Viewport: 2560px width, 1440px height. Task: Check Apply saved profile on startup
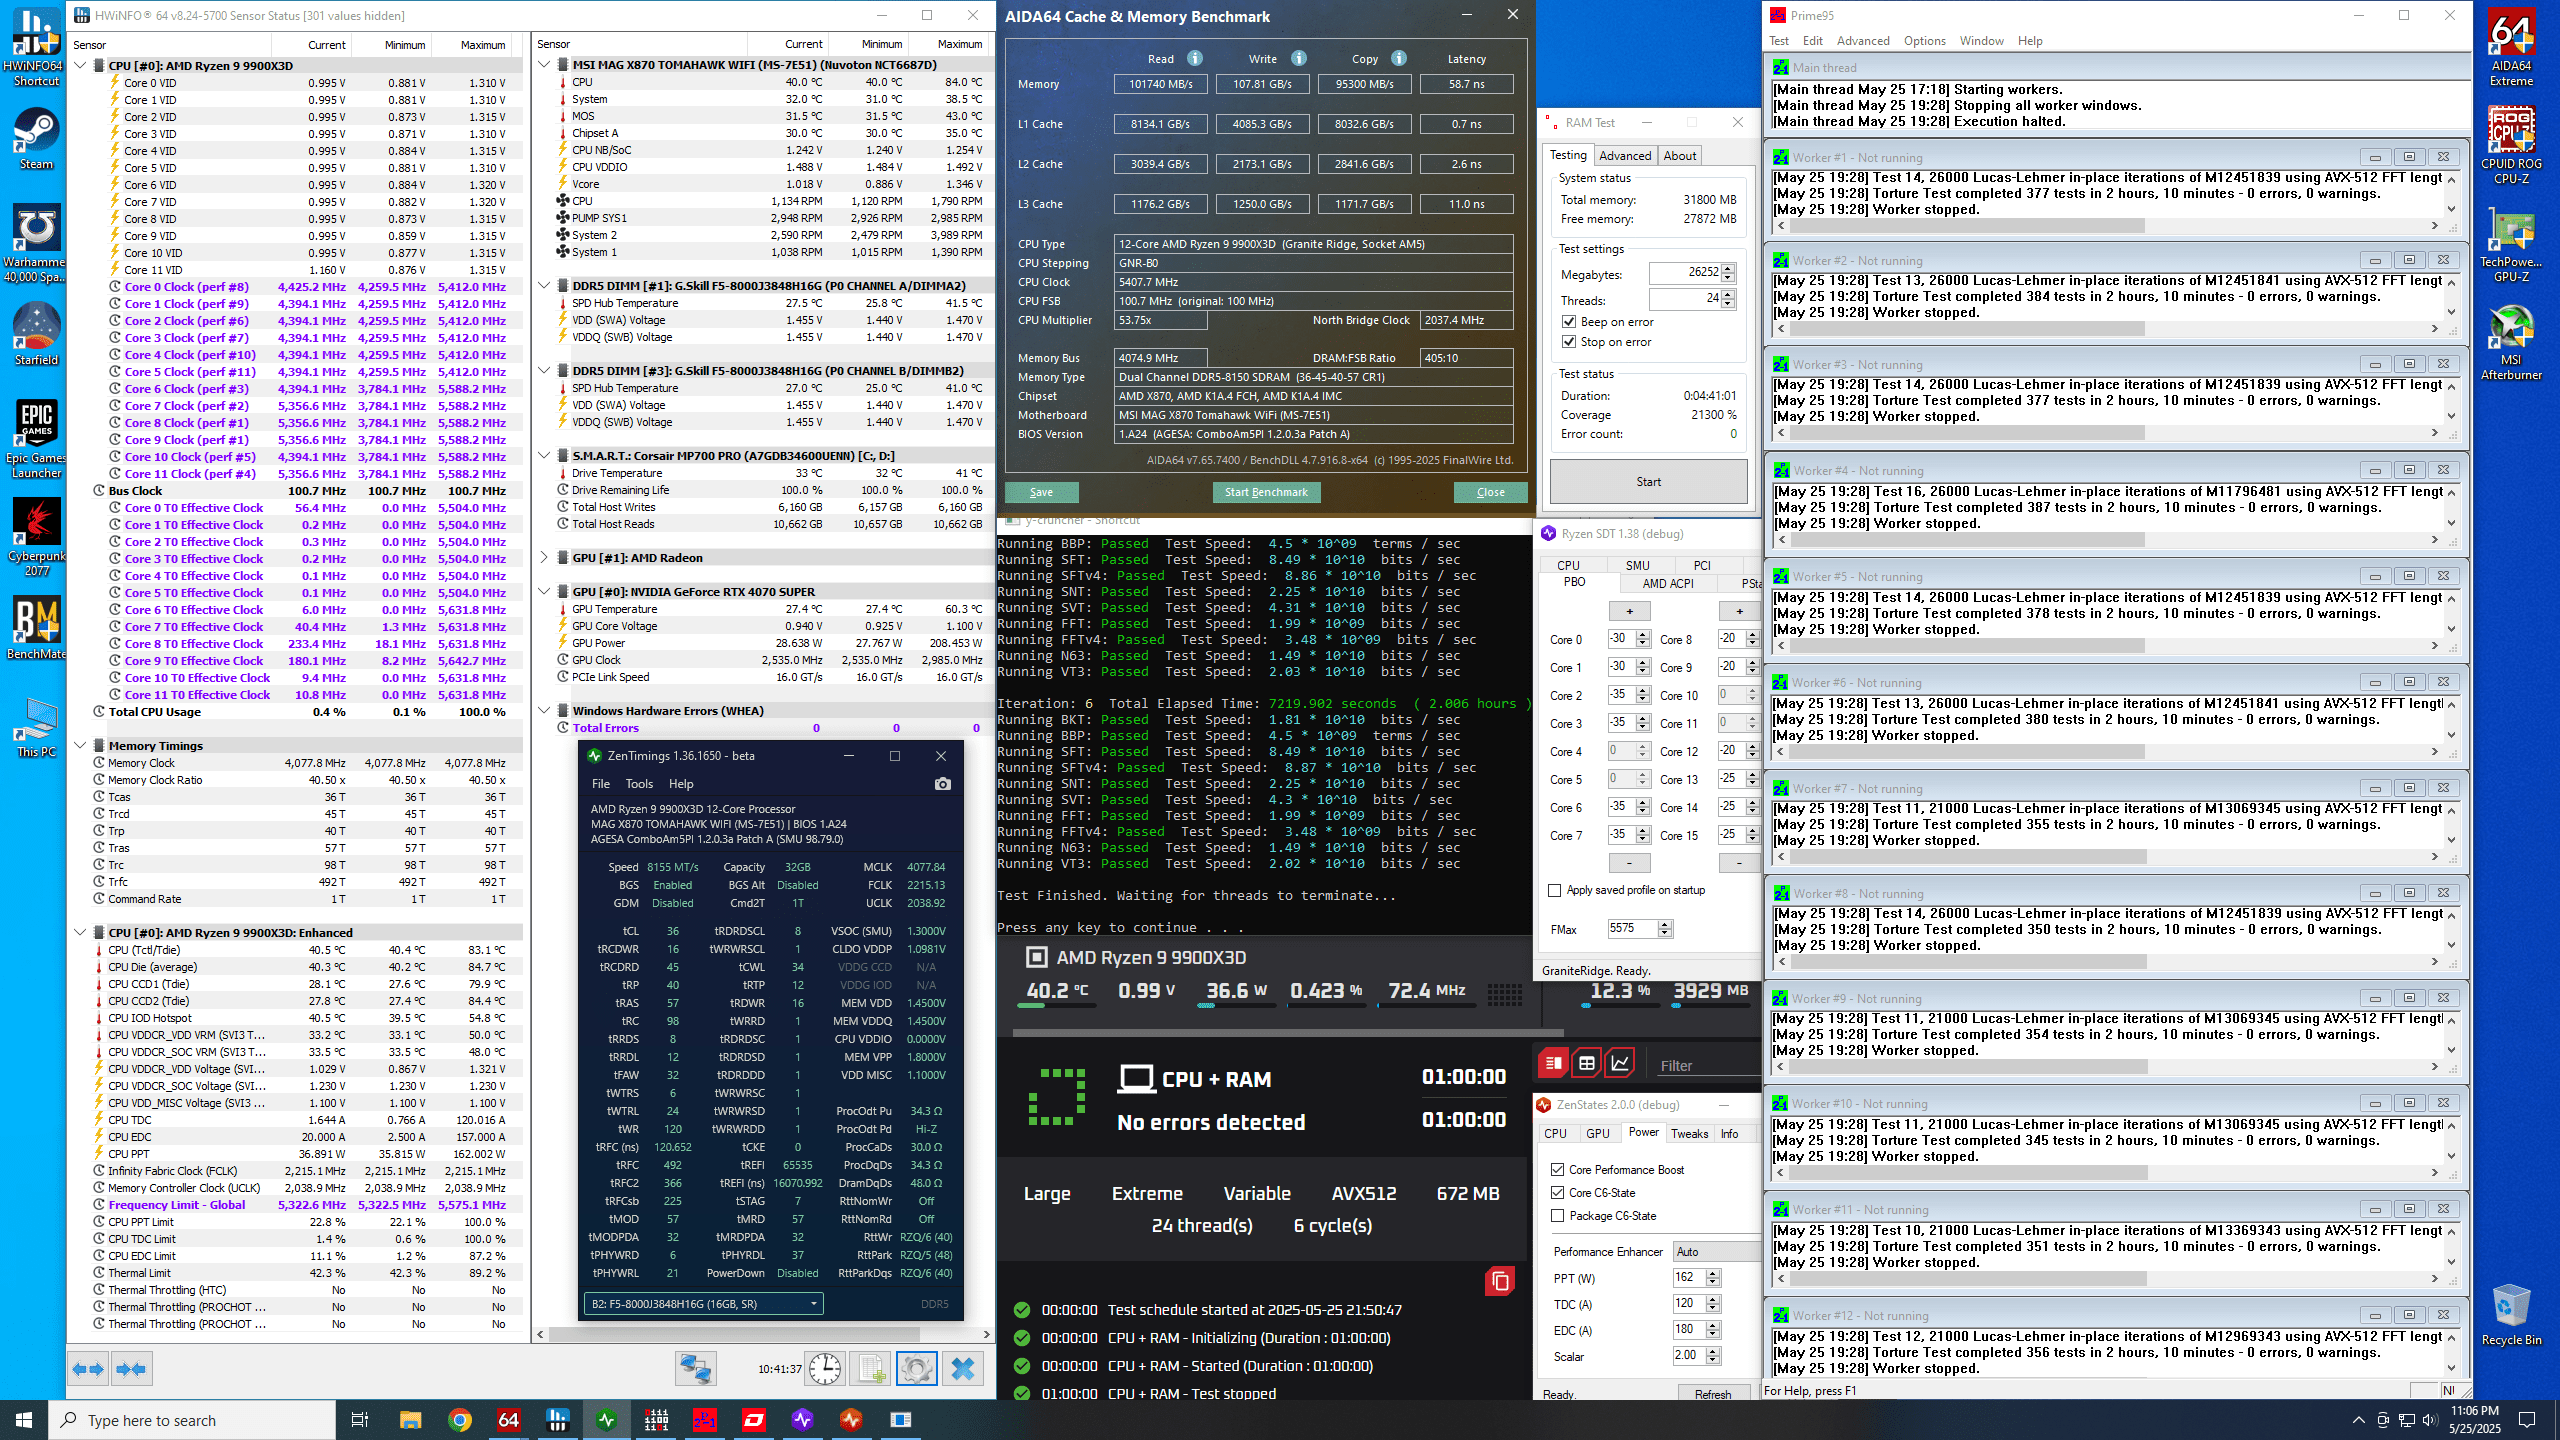(1554, 890)
